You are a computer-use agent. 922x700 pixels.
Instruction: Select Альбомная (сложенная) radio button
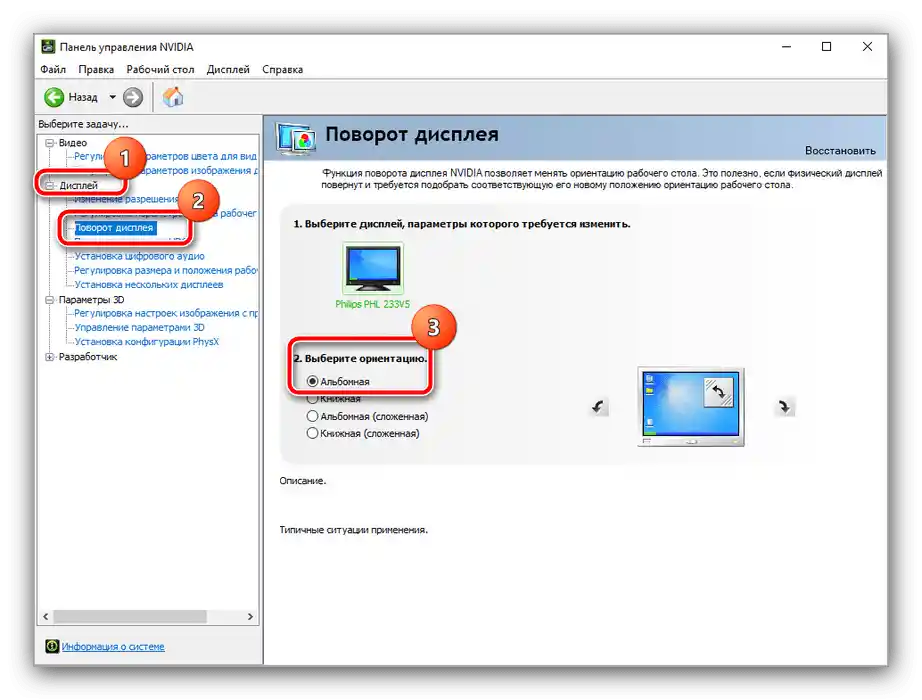tap(312, 416)
